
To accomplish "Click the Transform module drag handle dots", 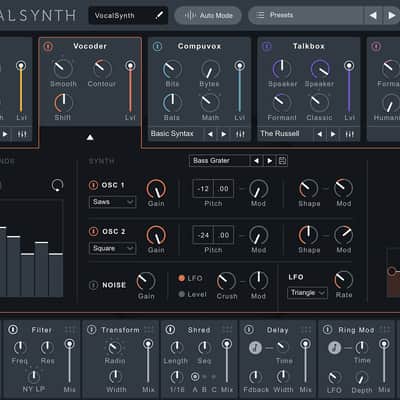I will click(x=149, y=330).
